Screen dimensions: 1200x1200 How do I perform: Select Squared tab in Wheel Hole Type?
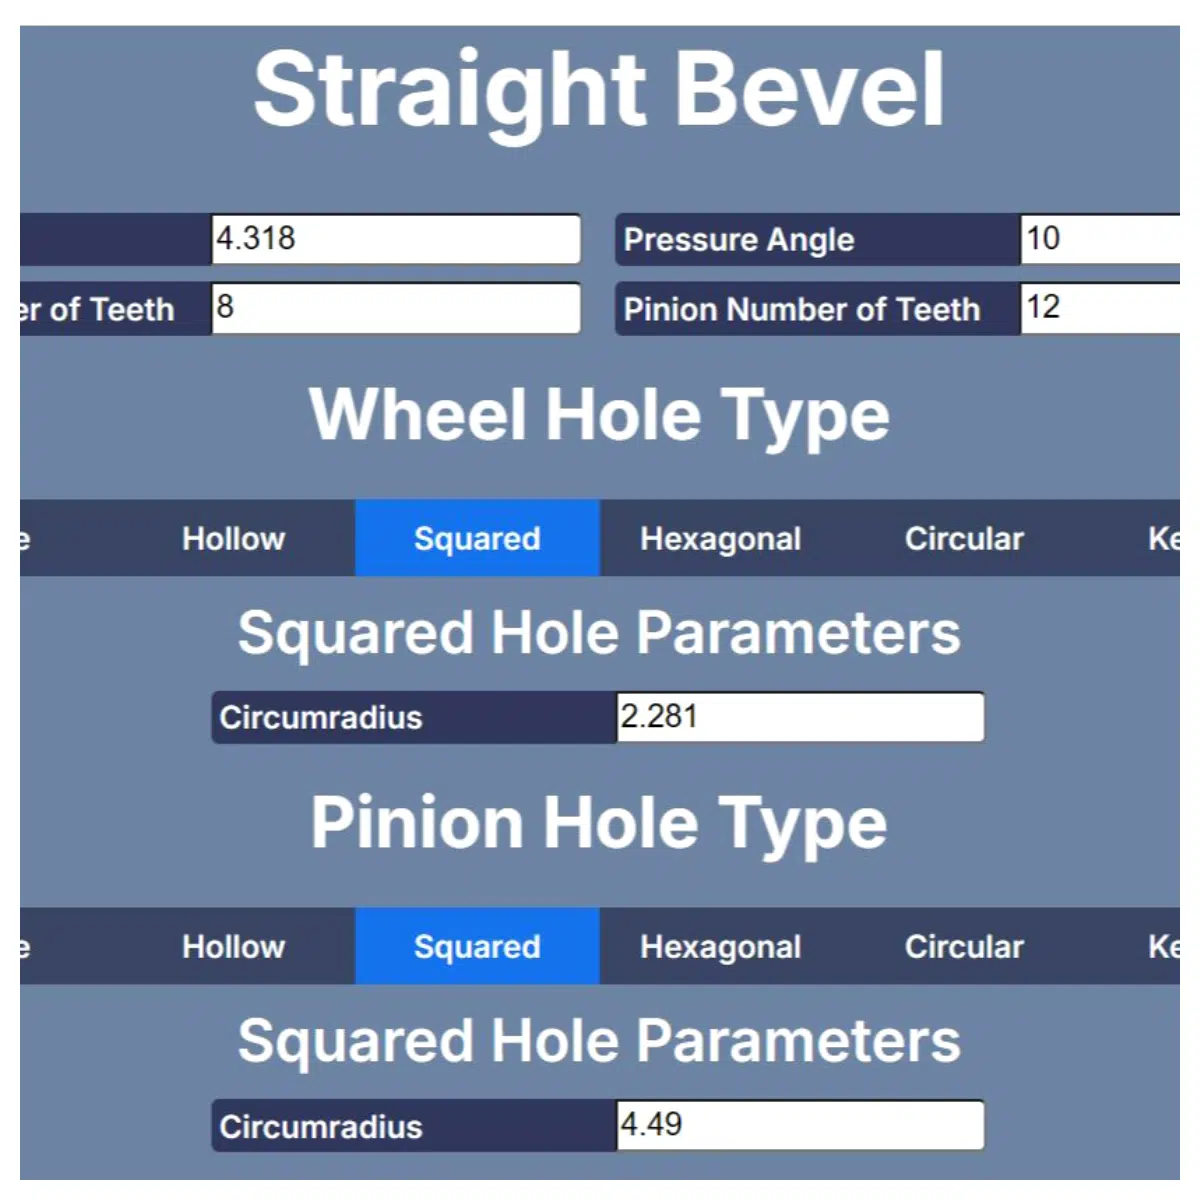[x=477, y=538]
